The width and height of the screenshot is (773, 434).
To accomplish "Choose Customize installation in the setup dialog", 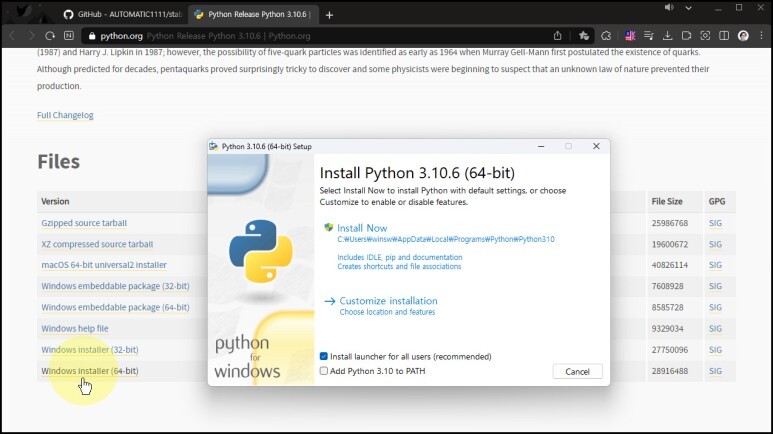I will (388, 300).
